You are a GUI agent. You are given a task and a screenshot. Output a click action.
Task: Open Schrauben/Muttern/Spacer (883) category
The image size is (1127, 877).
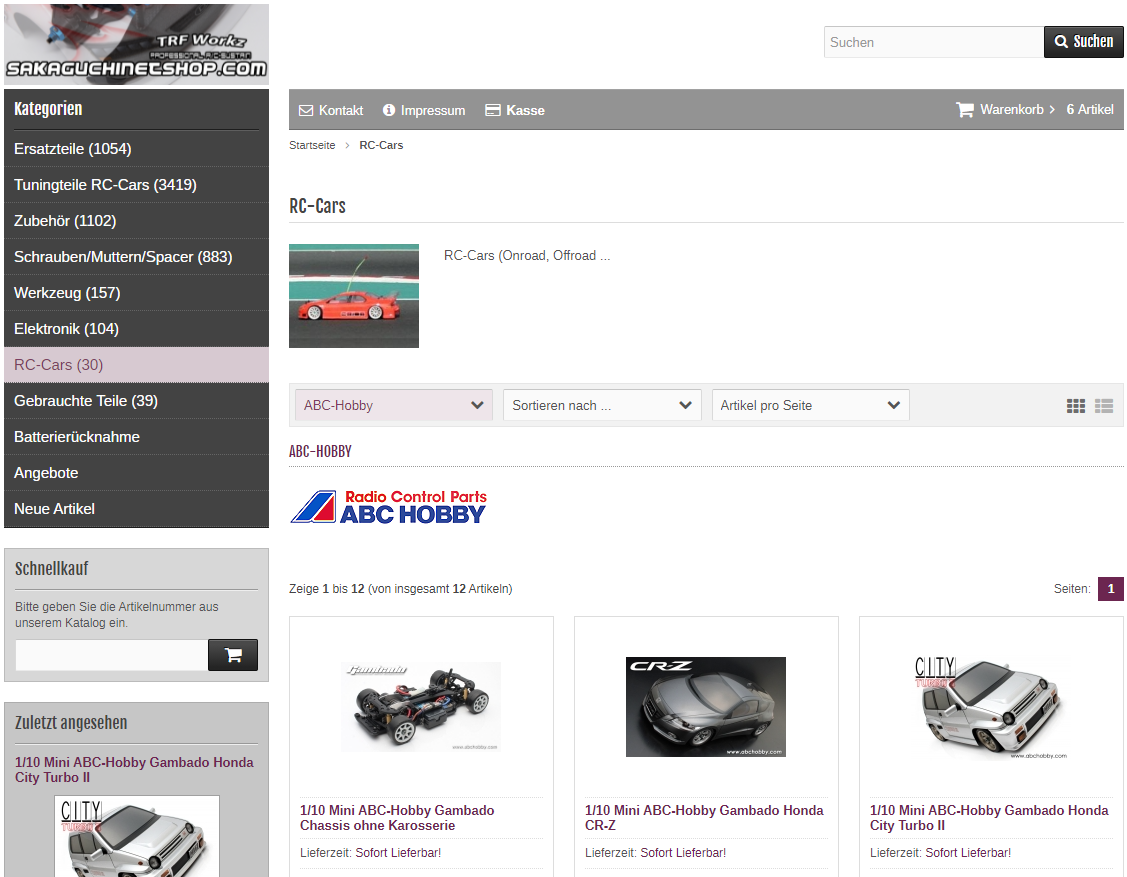[137, 257]
